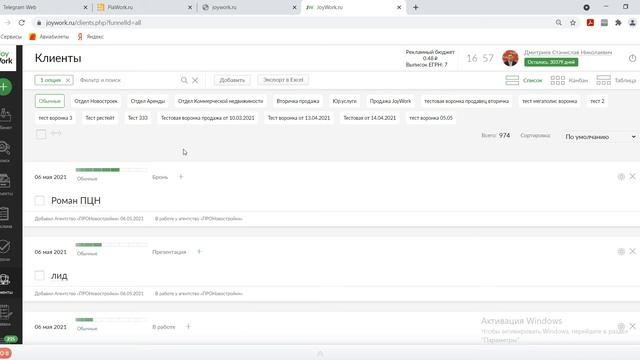Open the user name profile link
Image resolution: width=640 pixels, height=360 pixels.
(568, 52)
